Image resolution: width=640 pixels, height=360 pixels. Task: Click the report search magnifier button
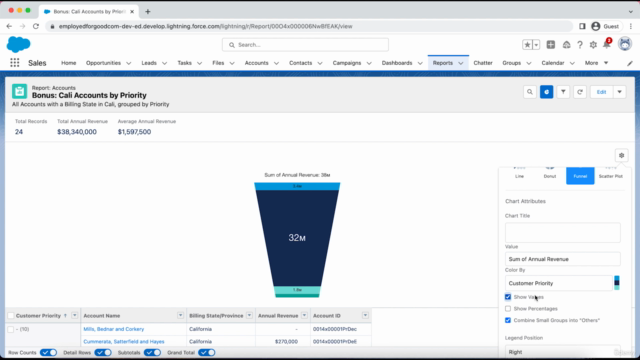[530, 92]
